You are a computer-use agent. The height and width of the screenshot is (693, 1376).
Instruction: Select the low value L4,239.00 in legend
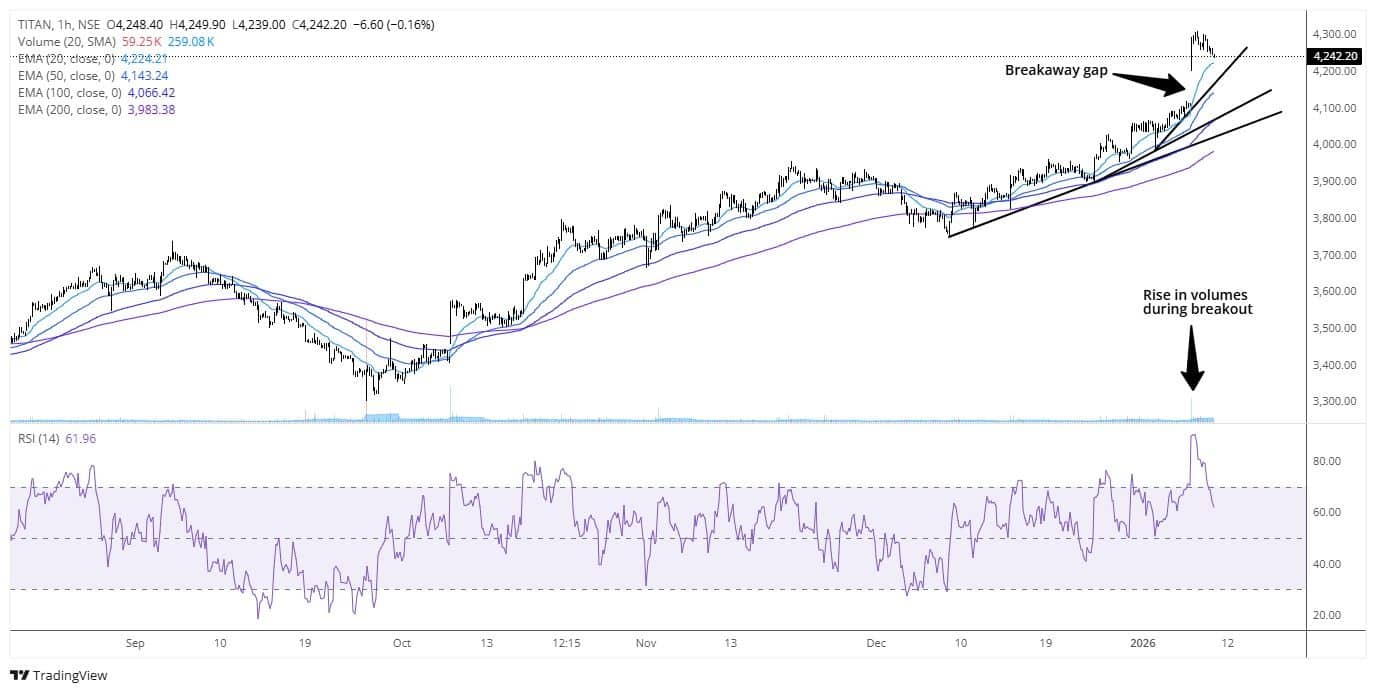coord(261,24)
